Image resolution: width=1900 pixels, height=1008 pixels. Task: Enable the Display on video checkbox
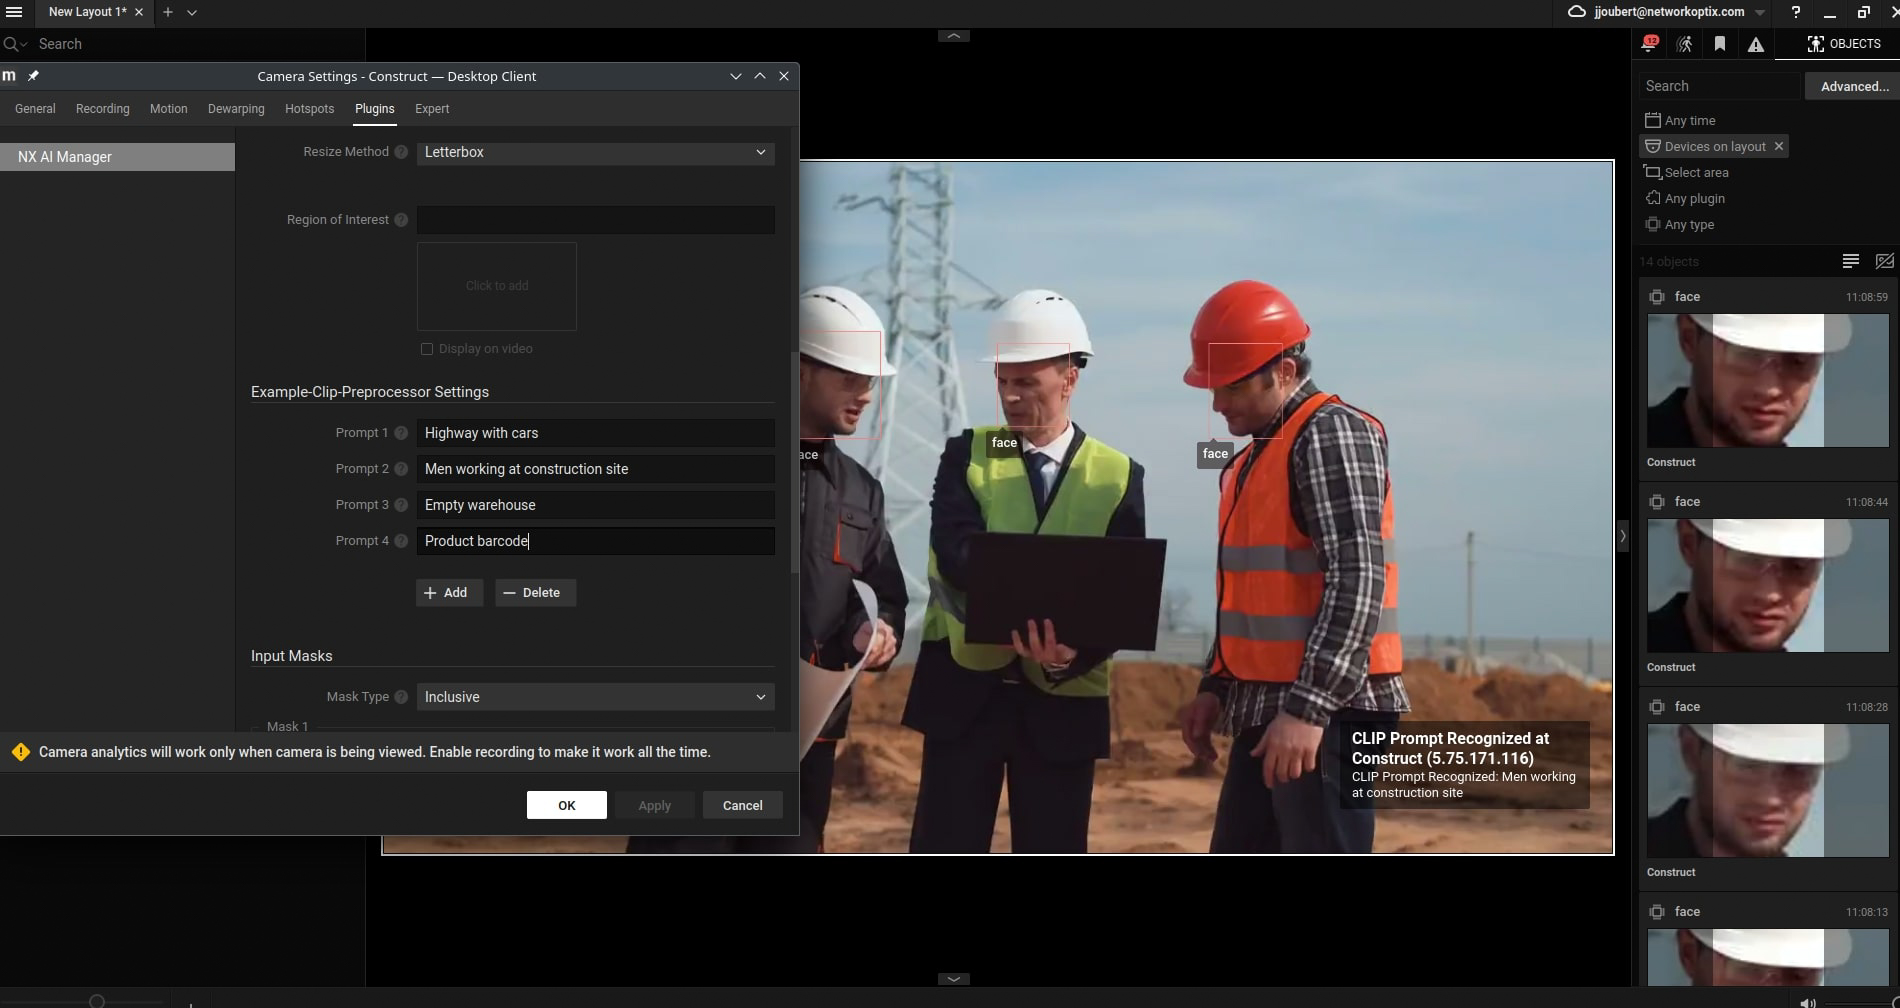pyautogui.click(x=427, y=348)
